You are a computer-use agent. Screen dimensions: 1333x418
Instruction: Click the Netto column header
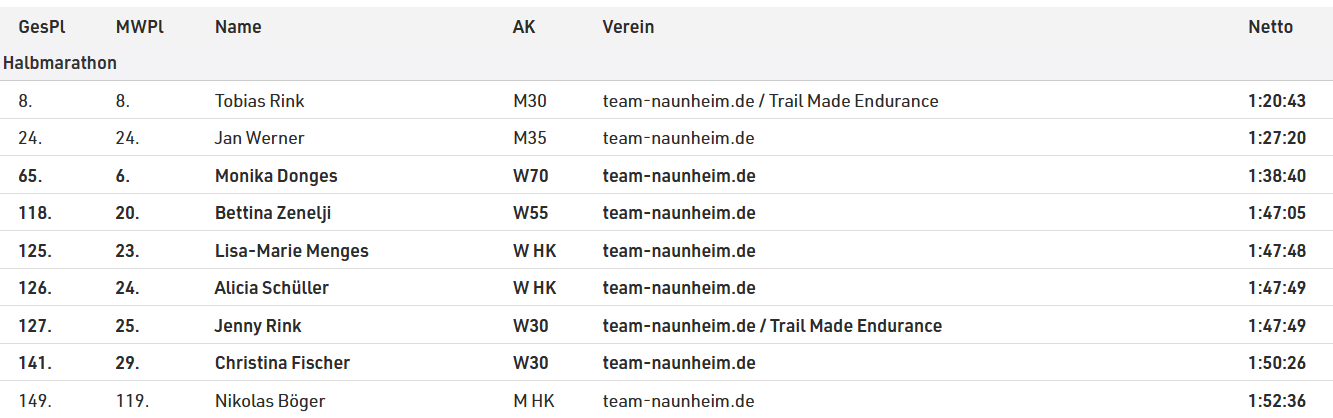pyautogui.click(x=1270, y=27)
